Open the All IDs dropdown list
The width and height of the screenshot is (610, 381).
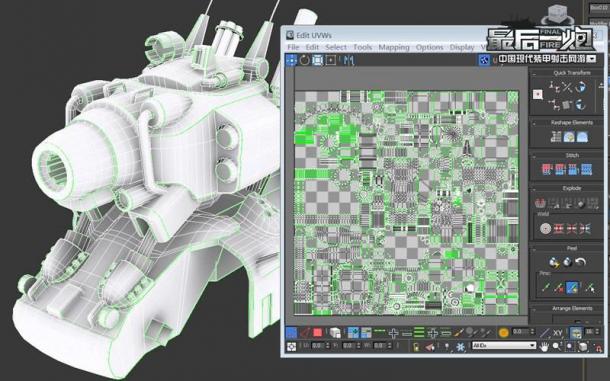503,346
